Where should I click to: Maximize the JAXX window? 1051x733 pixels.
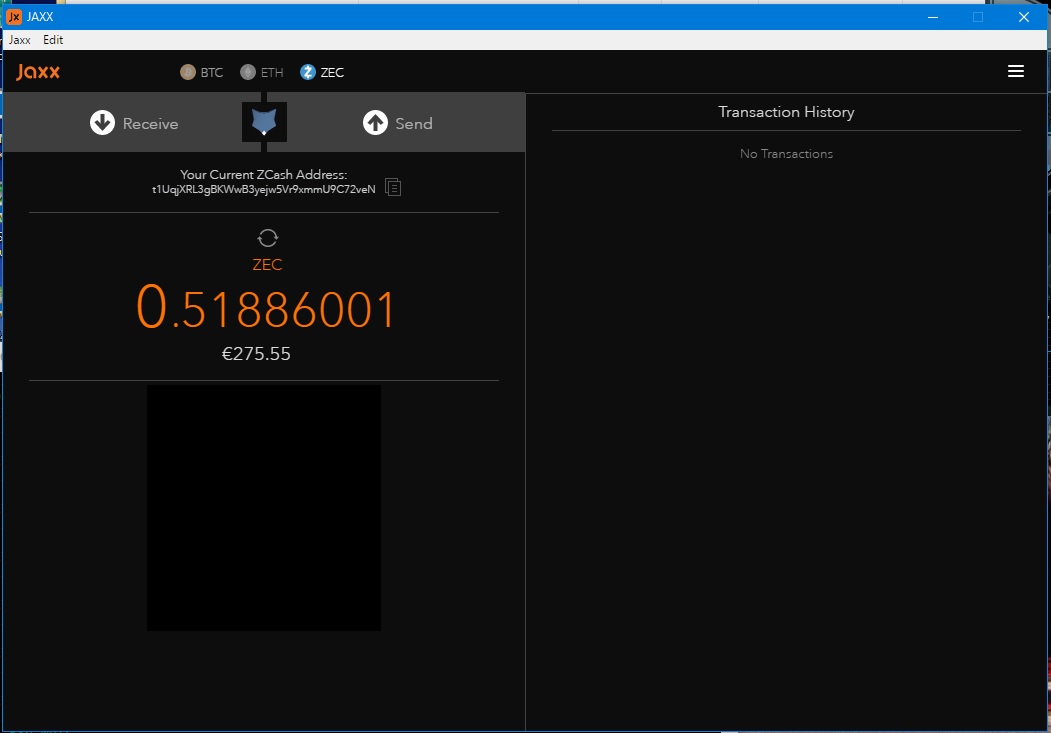click(x=978, y=17)
